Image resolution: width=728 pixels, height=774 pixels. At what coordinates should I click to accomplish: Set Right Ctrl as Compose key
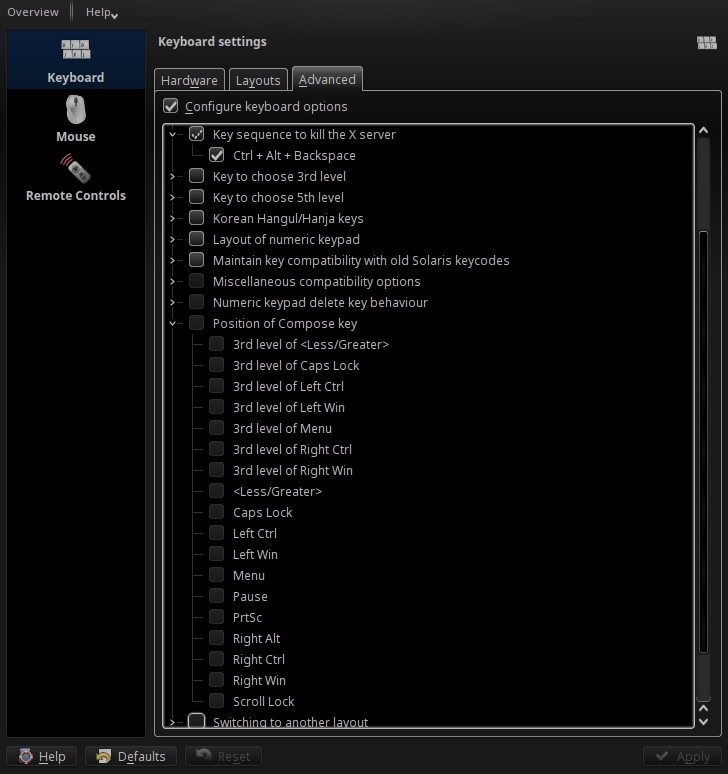[x=217, y=658]
